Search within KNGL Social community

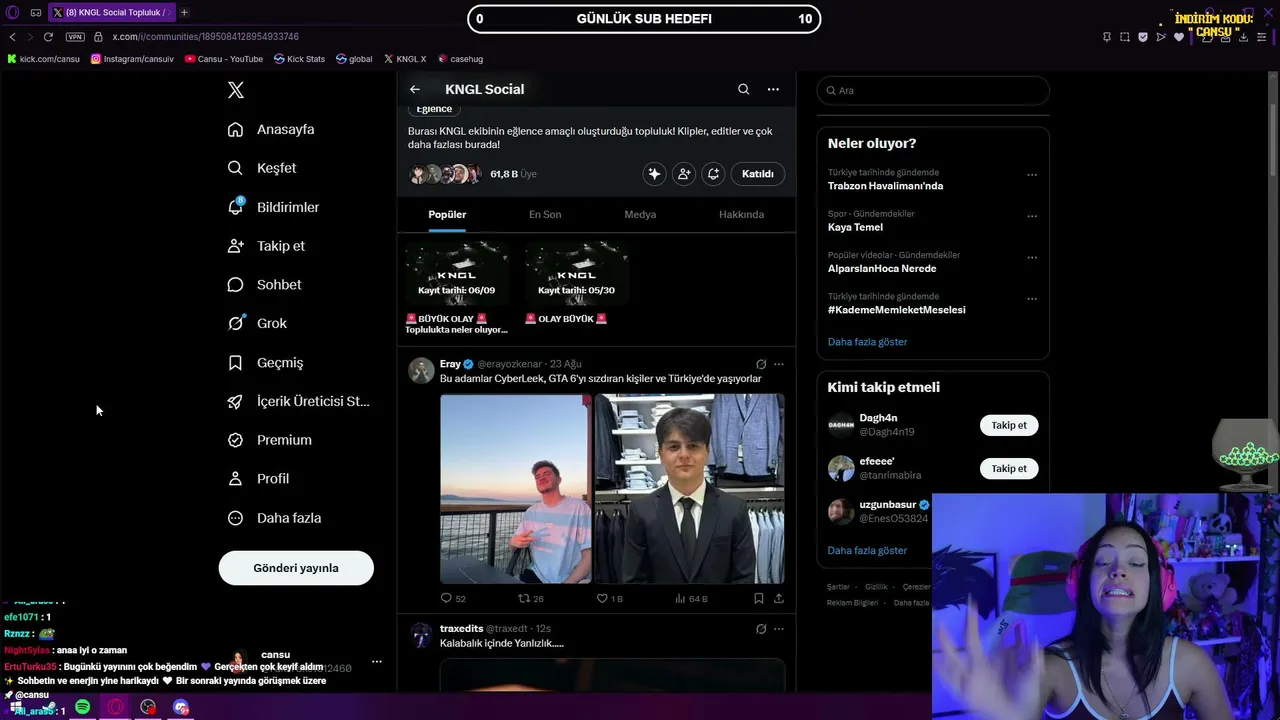(x=744, y=89)
